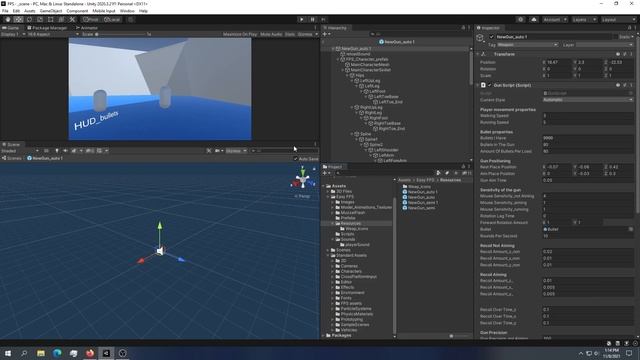Toggle the Gun Script enabled checkbox

[x=489, y=85]
